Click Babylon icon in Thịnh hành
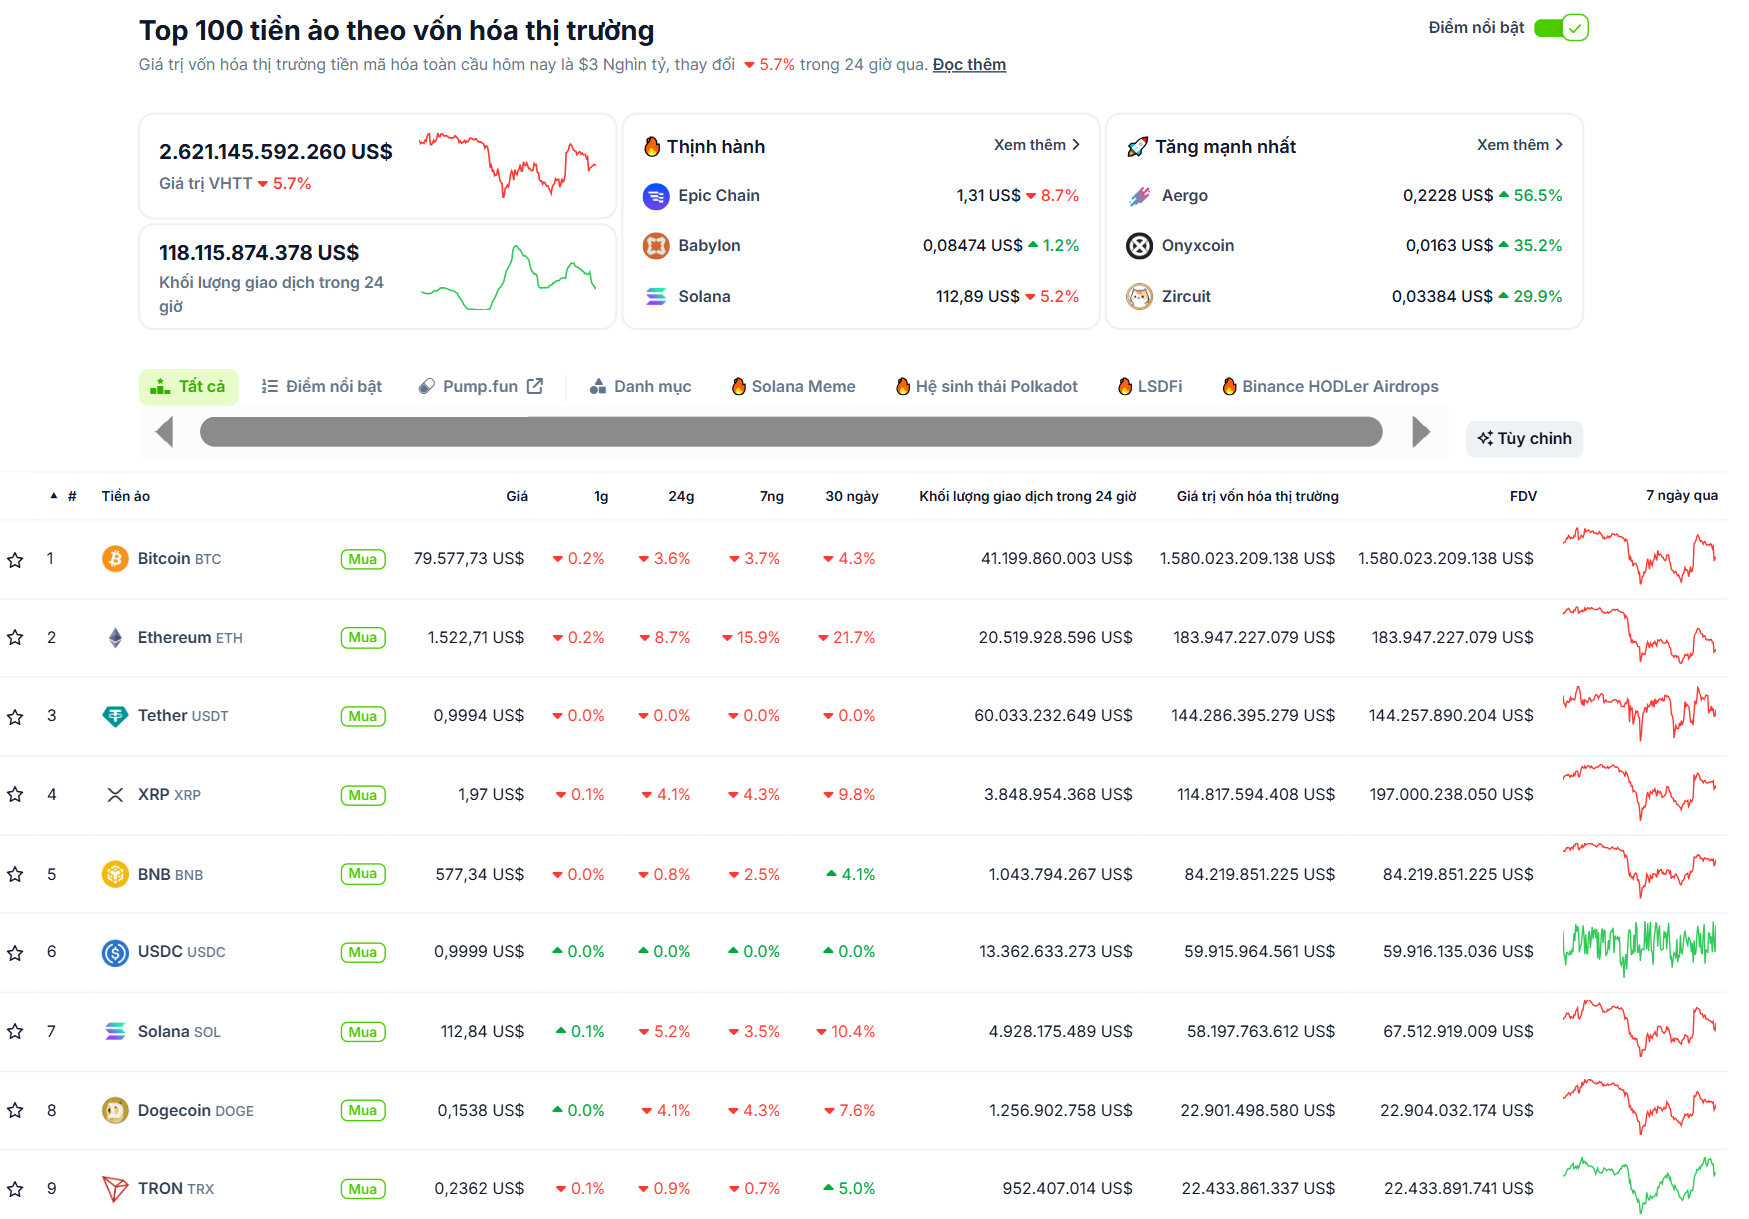 (656, 246)
